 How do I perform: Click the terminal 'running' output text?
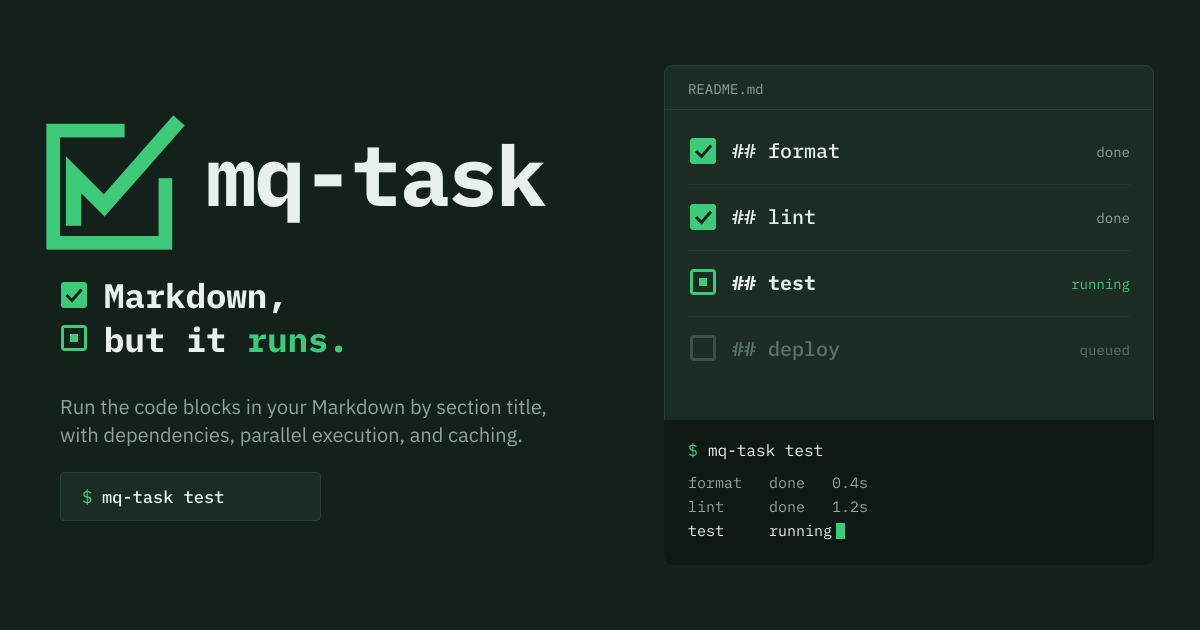click(800, 532)
